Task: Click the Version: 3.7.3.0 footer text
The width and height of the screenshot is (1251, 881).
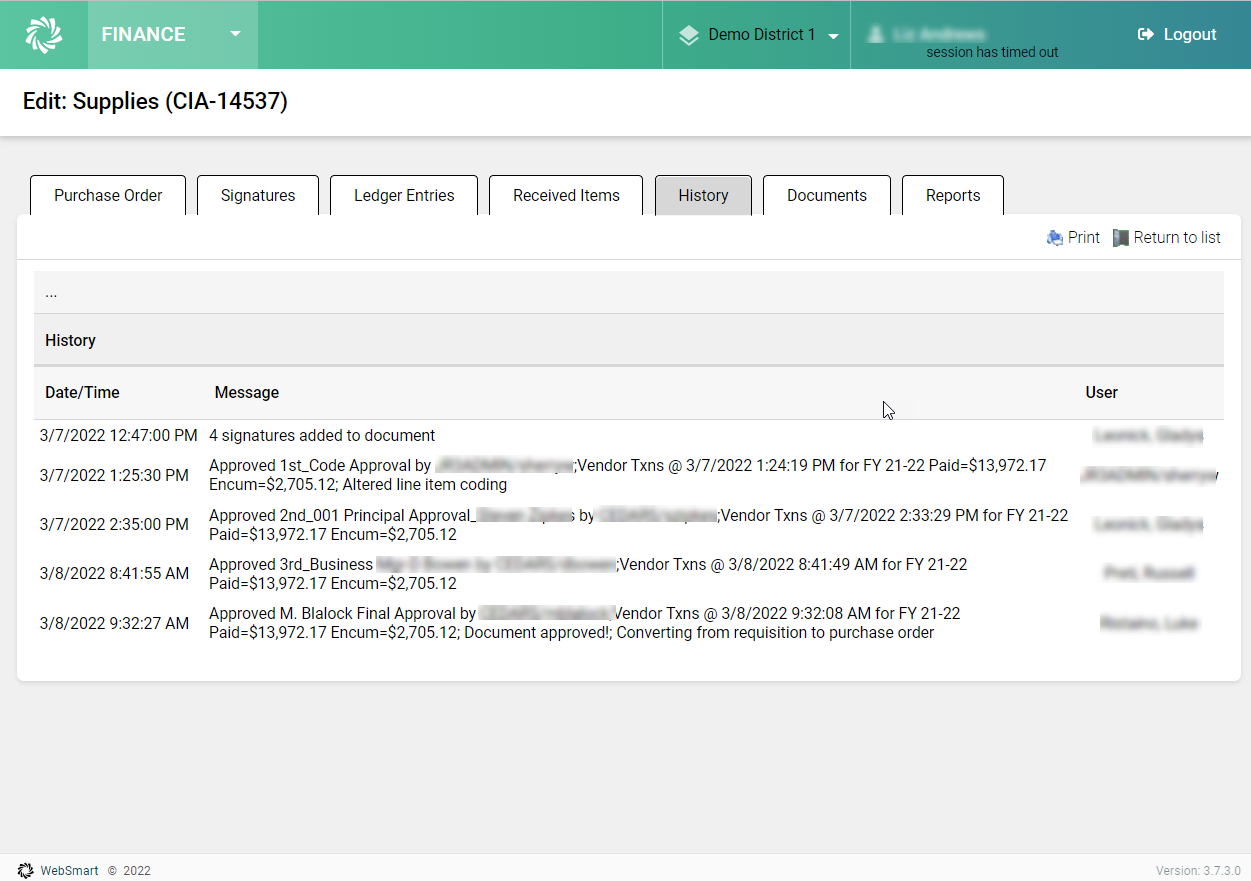Action: click(1198, 870)
